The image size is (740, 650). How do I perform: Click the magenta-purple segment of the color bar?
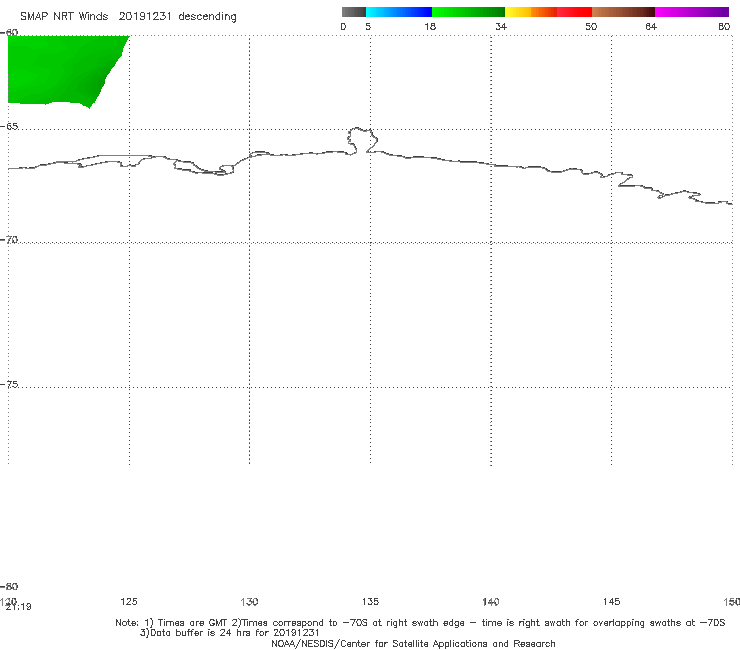(x=692, y=12)
